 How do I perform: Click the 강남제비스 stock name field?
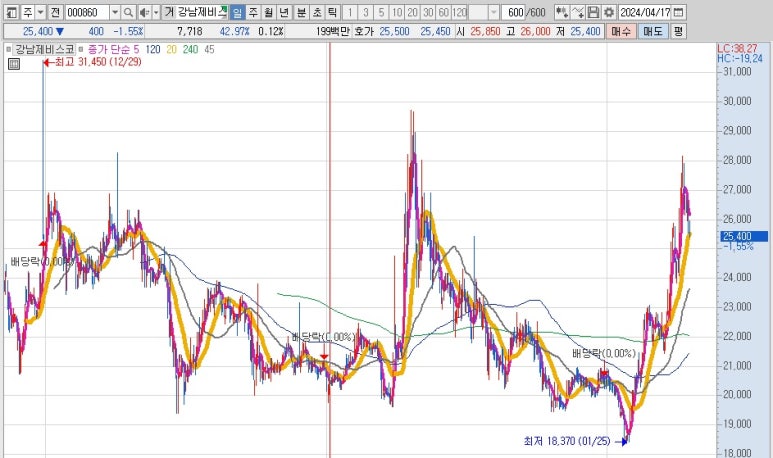(x=203, y=12)
